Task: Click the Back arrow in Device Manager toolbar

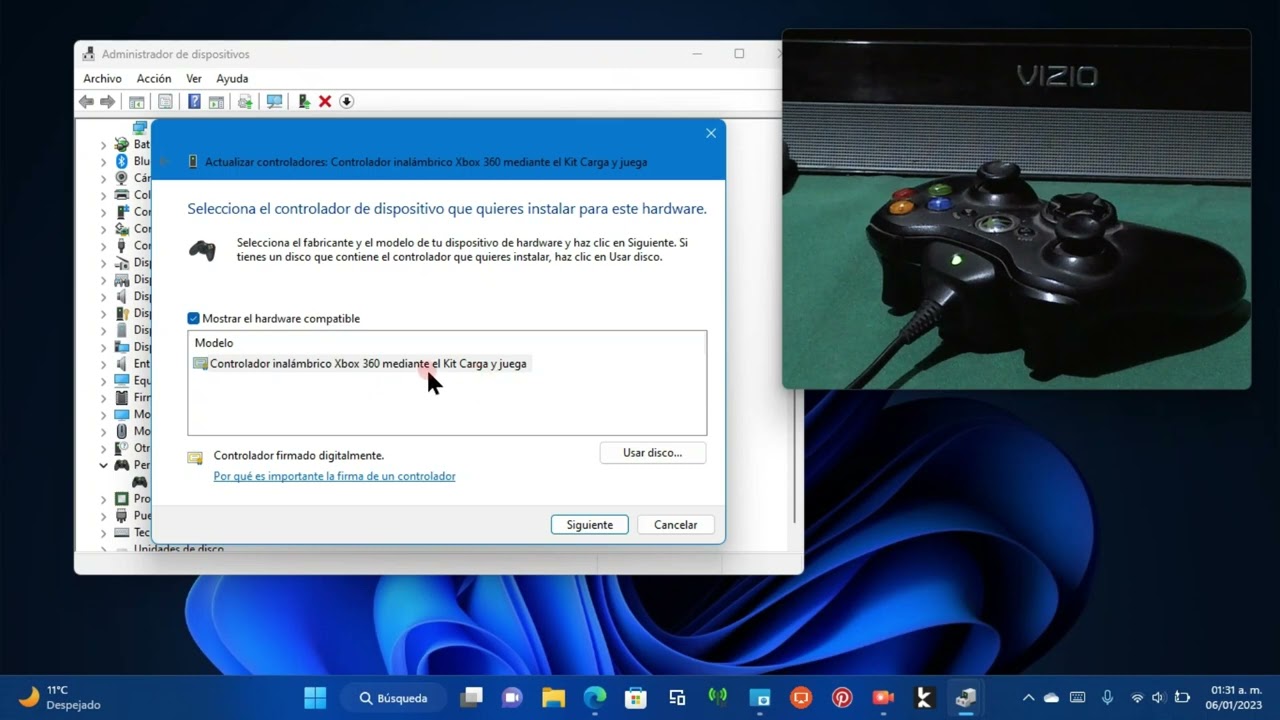Action: point(86,102)
